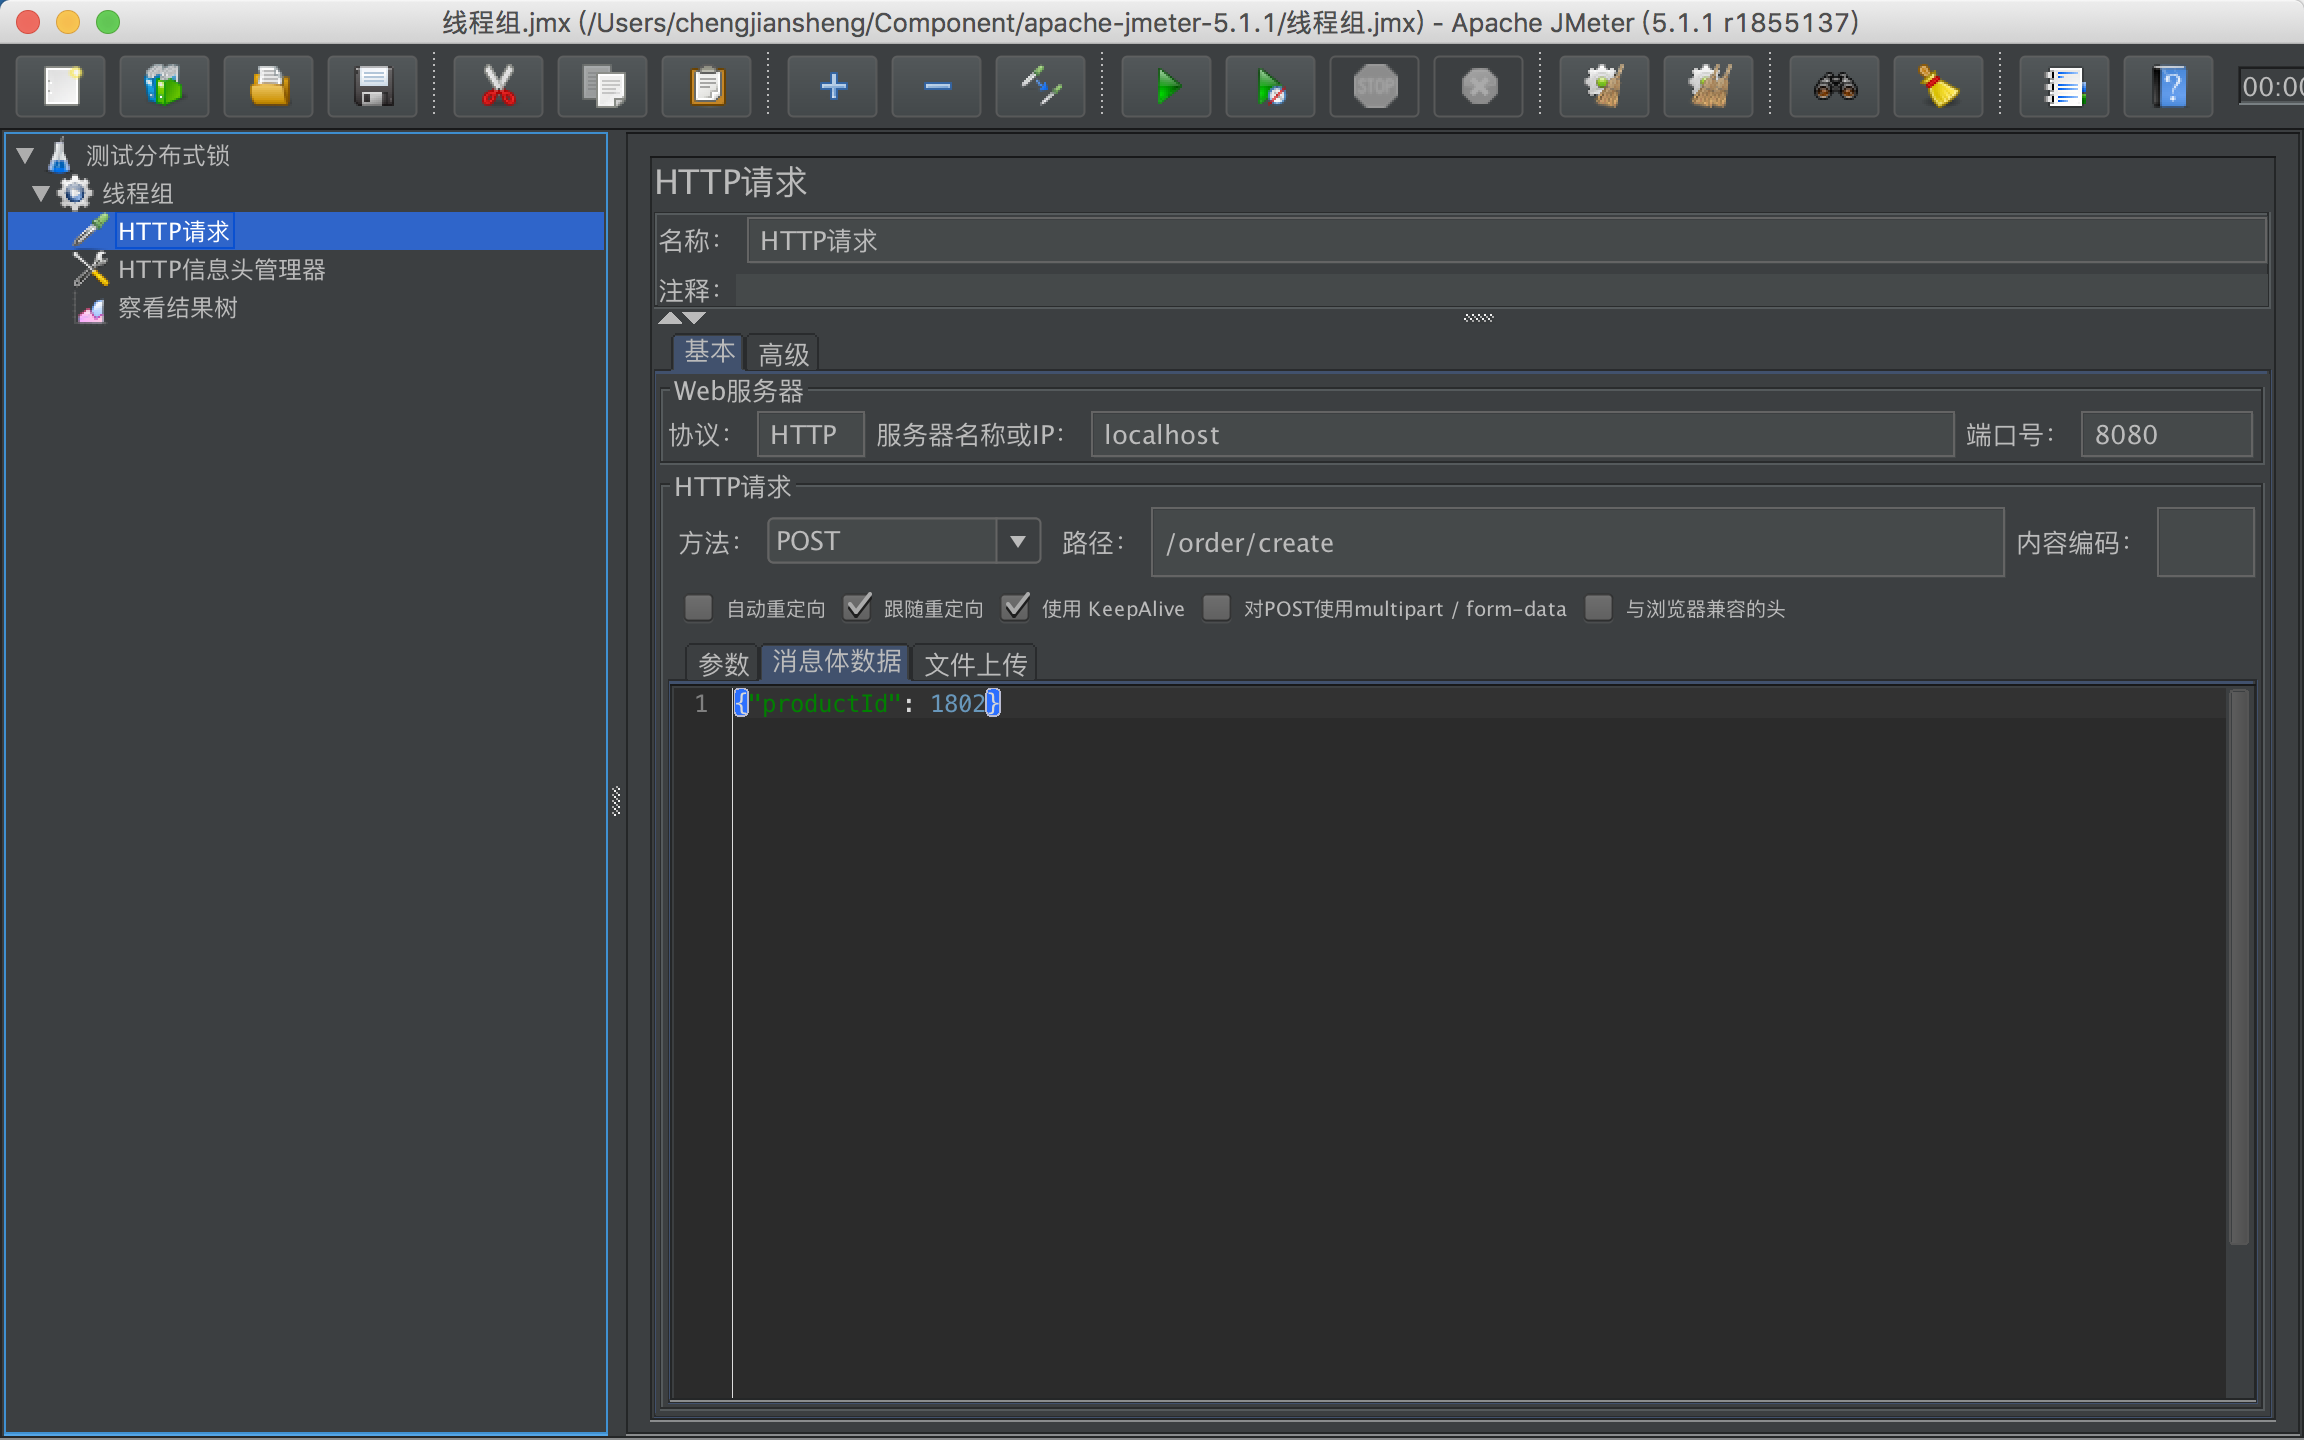Collapse the 测试分布式锁 test plan node

[x=26, y=155]
